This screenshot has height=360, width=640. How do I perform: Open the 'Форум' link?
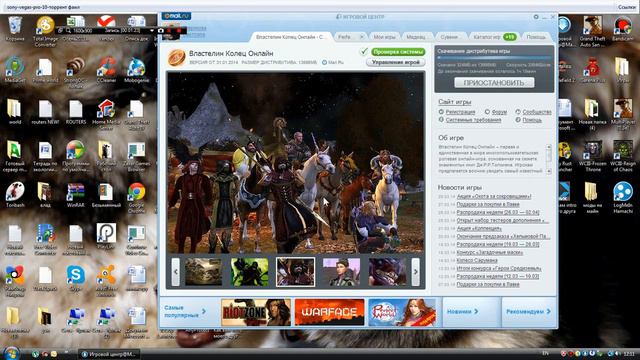pos(499,112)
